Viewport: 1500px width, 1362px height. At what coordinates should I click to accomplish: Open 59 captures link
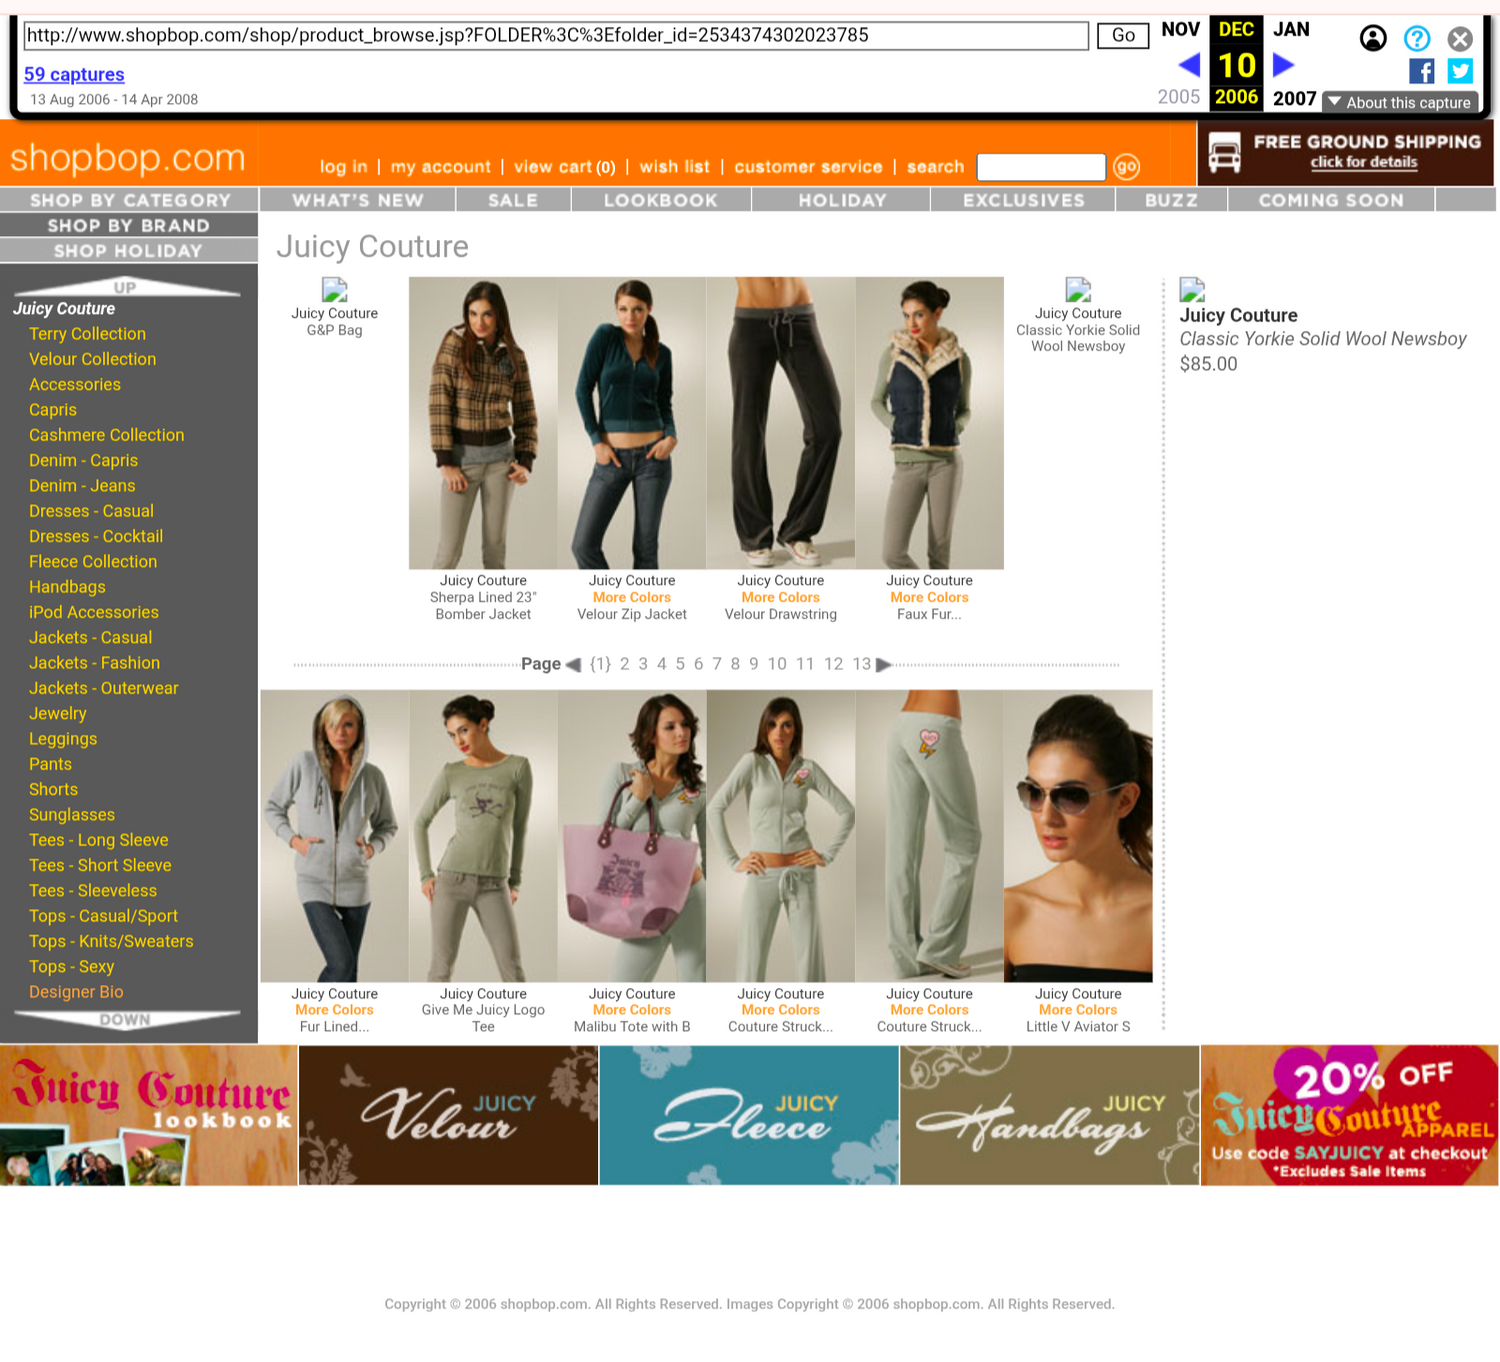tap(74, 75)
